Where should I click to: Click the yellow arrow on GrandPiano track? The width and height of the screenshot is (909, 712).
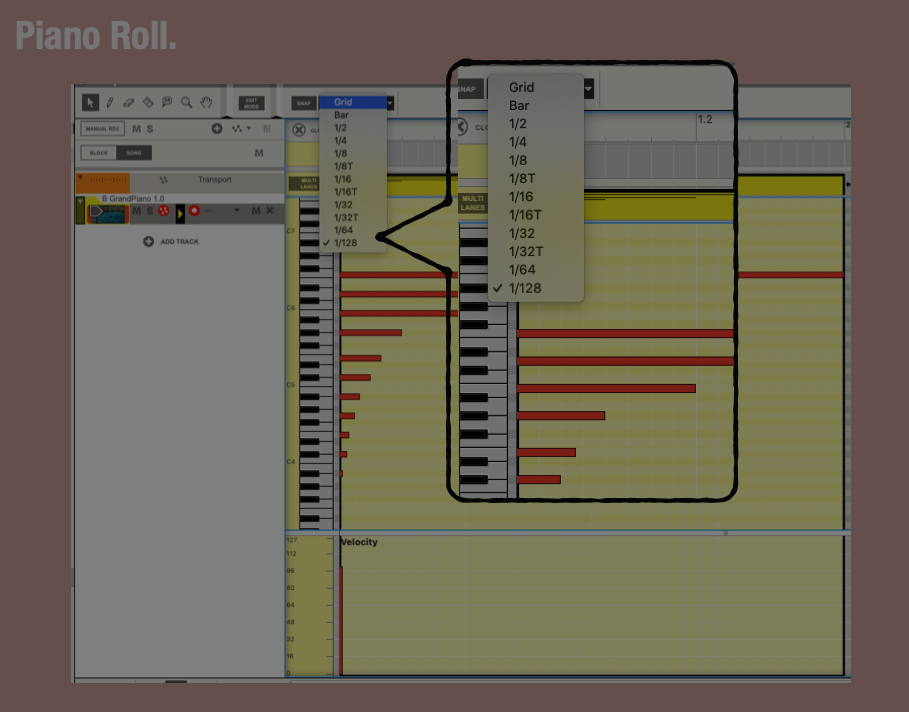tap(180, 213)
